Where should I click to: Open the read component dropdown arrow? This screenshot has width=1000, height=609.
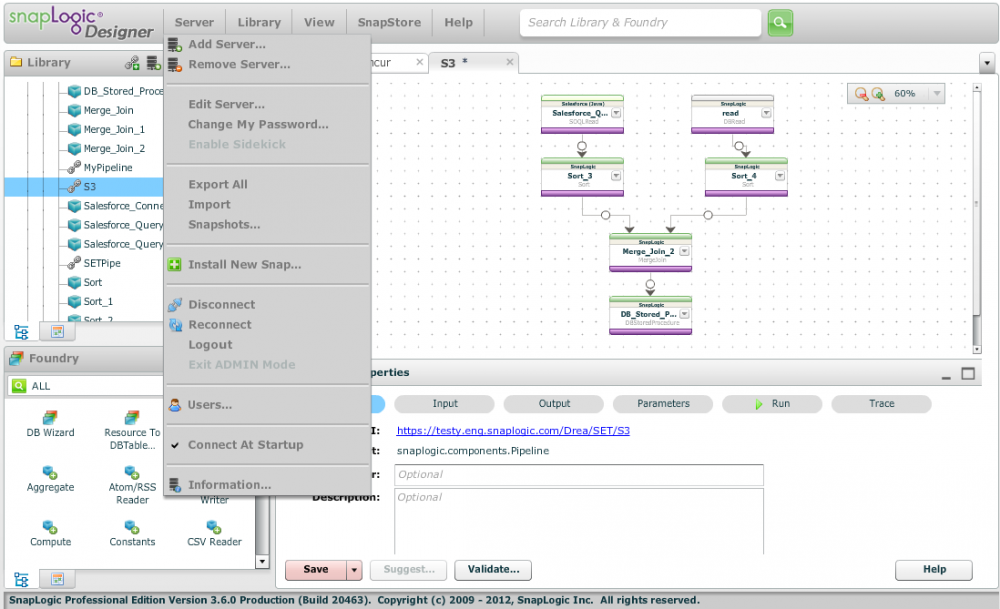[767, 113]
